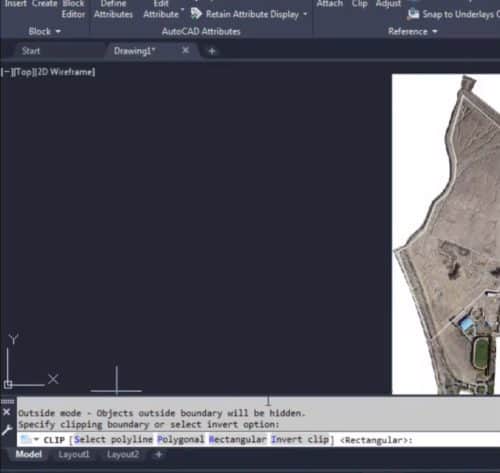This screenshot has height=473, width=500.
Task: Choose Select polyline clip option
Action: click(113, 439)
